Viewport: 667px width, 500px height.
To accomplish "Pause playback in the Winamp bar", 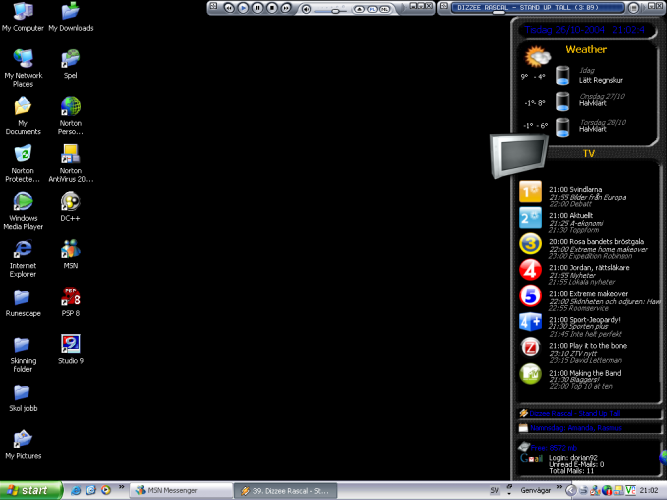I will click(257, 8).
